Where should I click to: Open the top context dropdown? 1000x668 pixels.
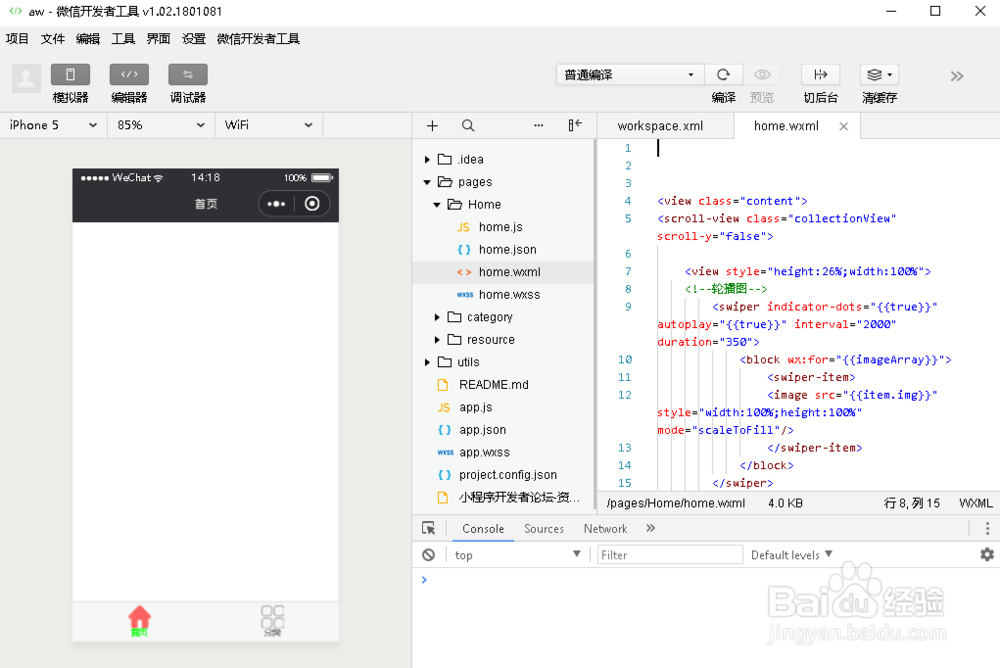coord(517,555)
